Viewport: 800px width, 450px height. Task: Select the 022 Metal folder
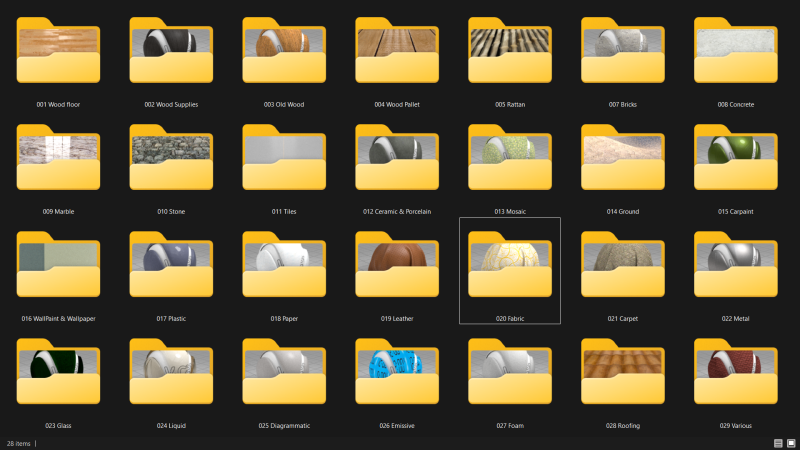735,269
